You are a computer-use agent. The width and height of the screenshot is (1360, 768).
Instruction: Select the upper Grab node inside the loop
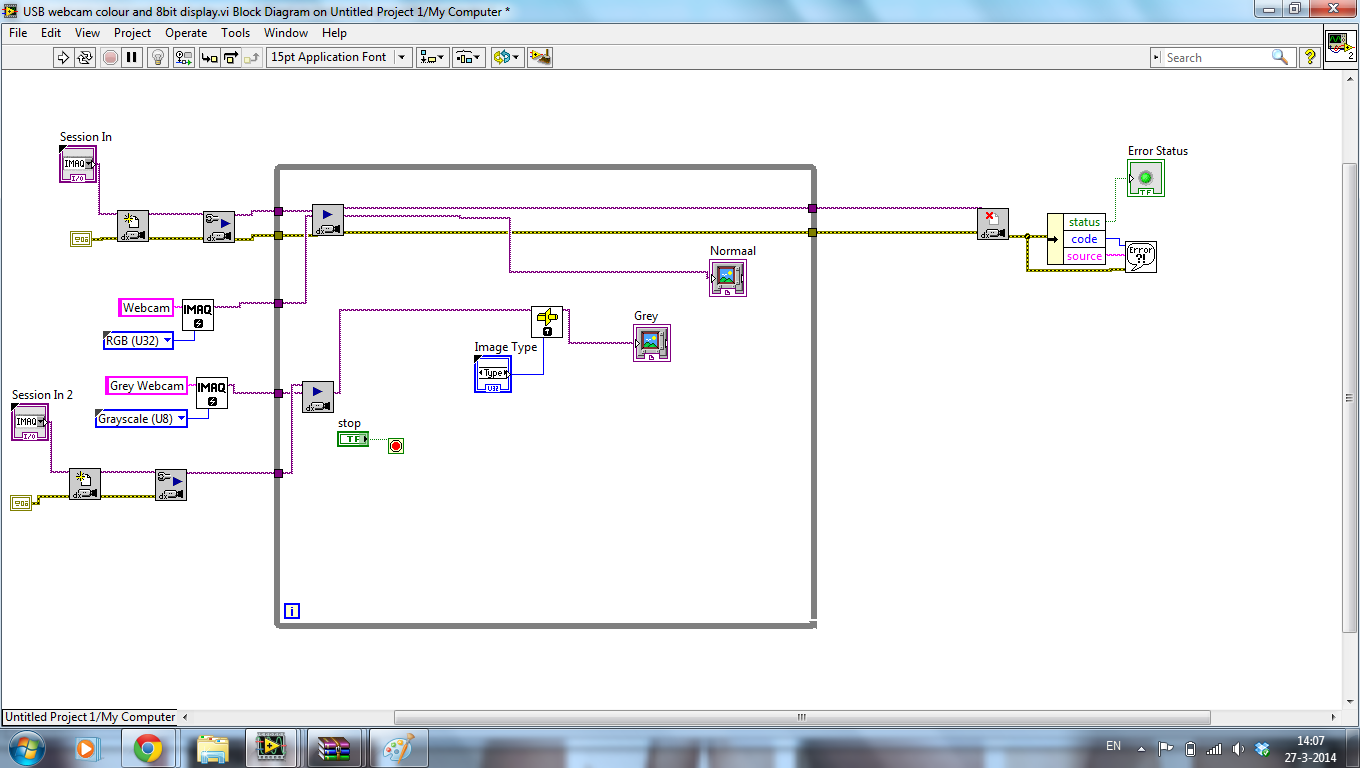coord(328,220)
